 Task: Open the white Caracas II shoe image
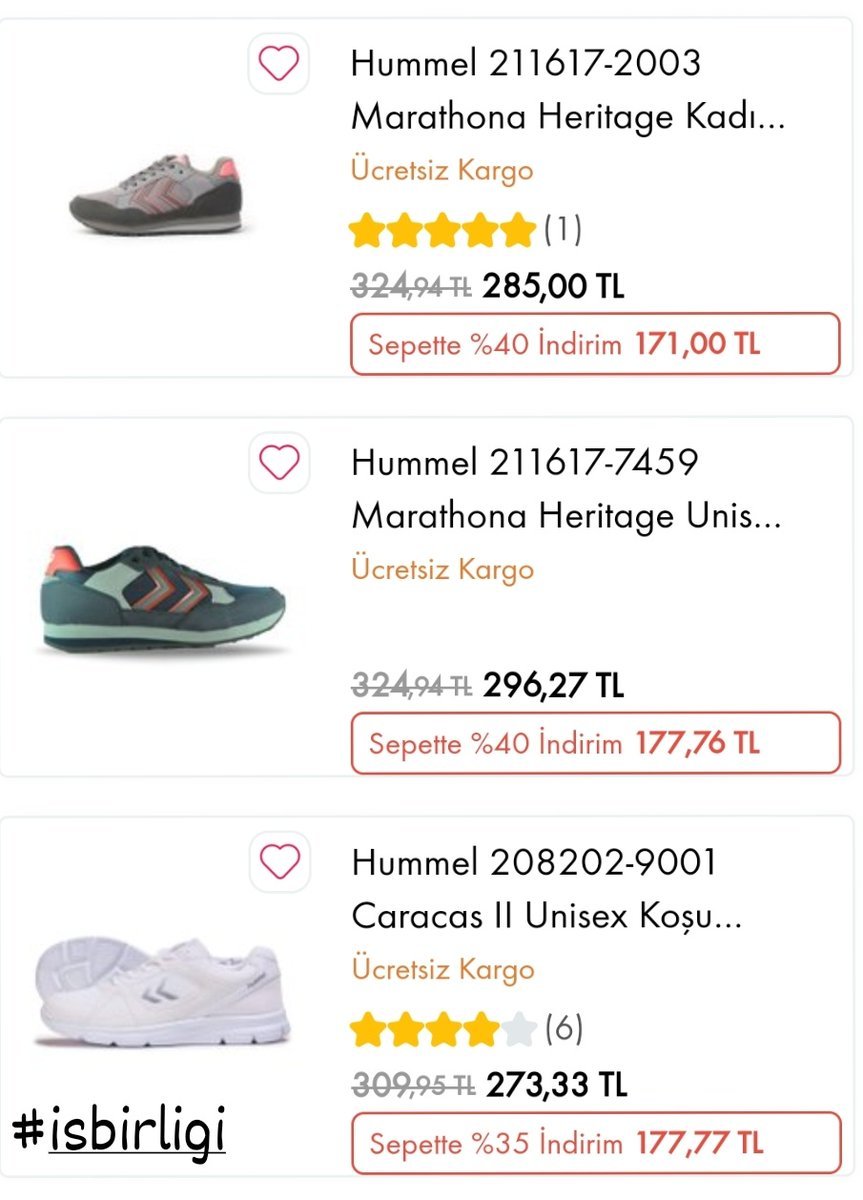tap(162, 990)
